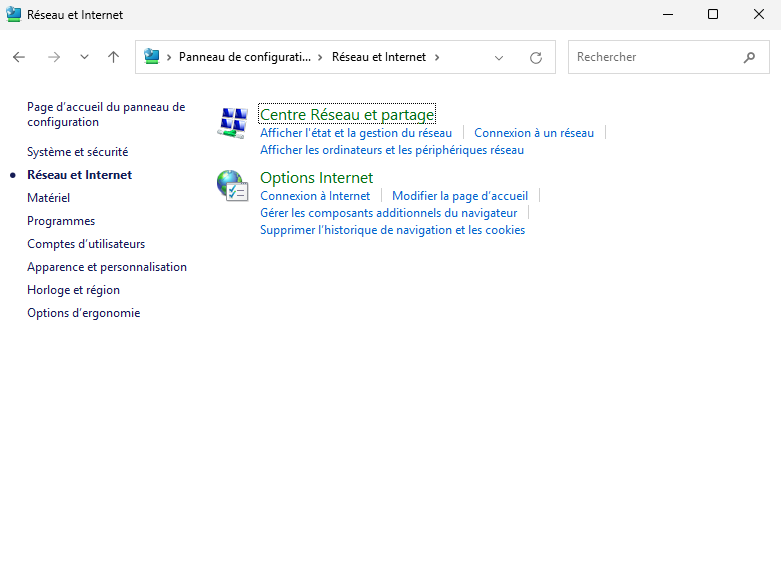Click the Centre Réseau et partage icon
Viewport: 781px width, 587px height.
232,123
